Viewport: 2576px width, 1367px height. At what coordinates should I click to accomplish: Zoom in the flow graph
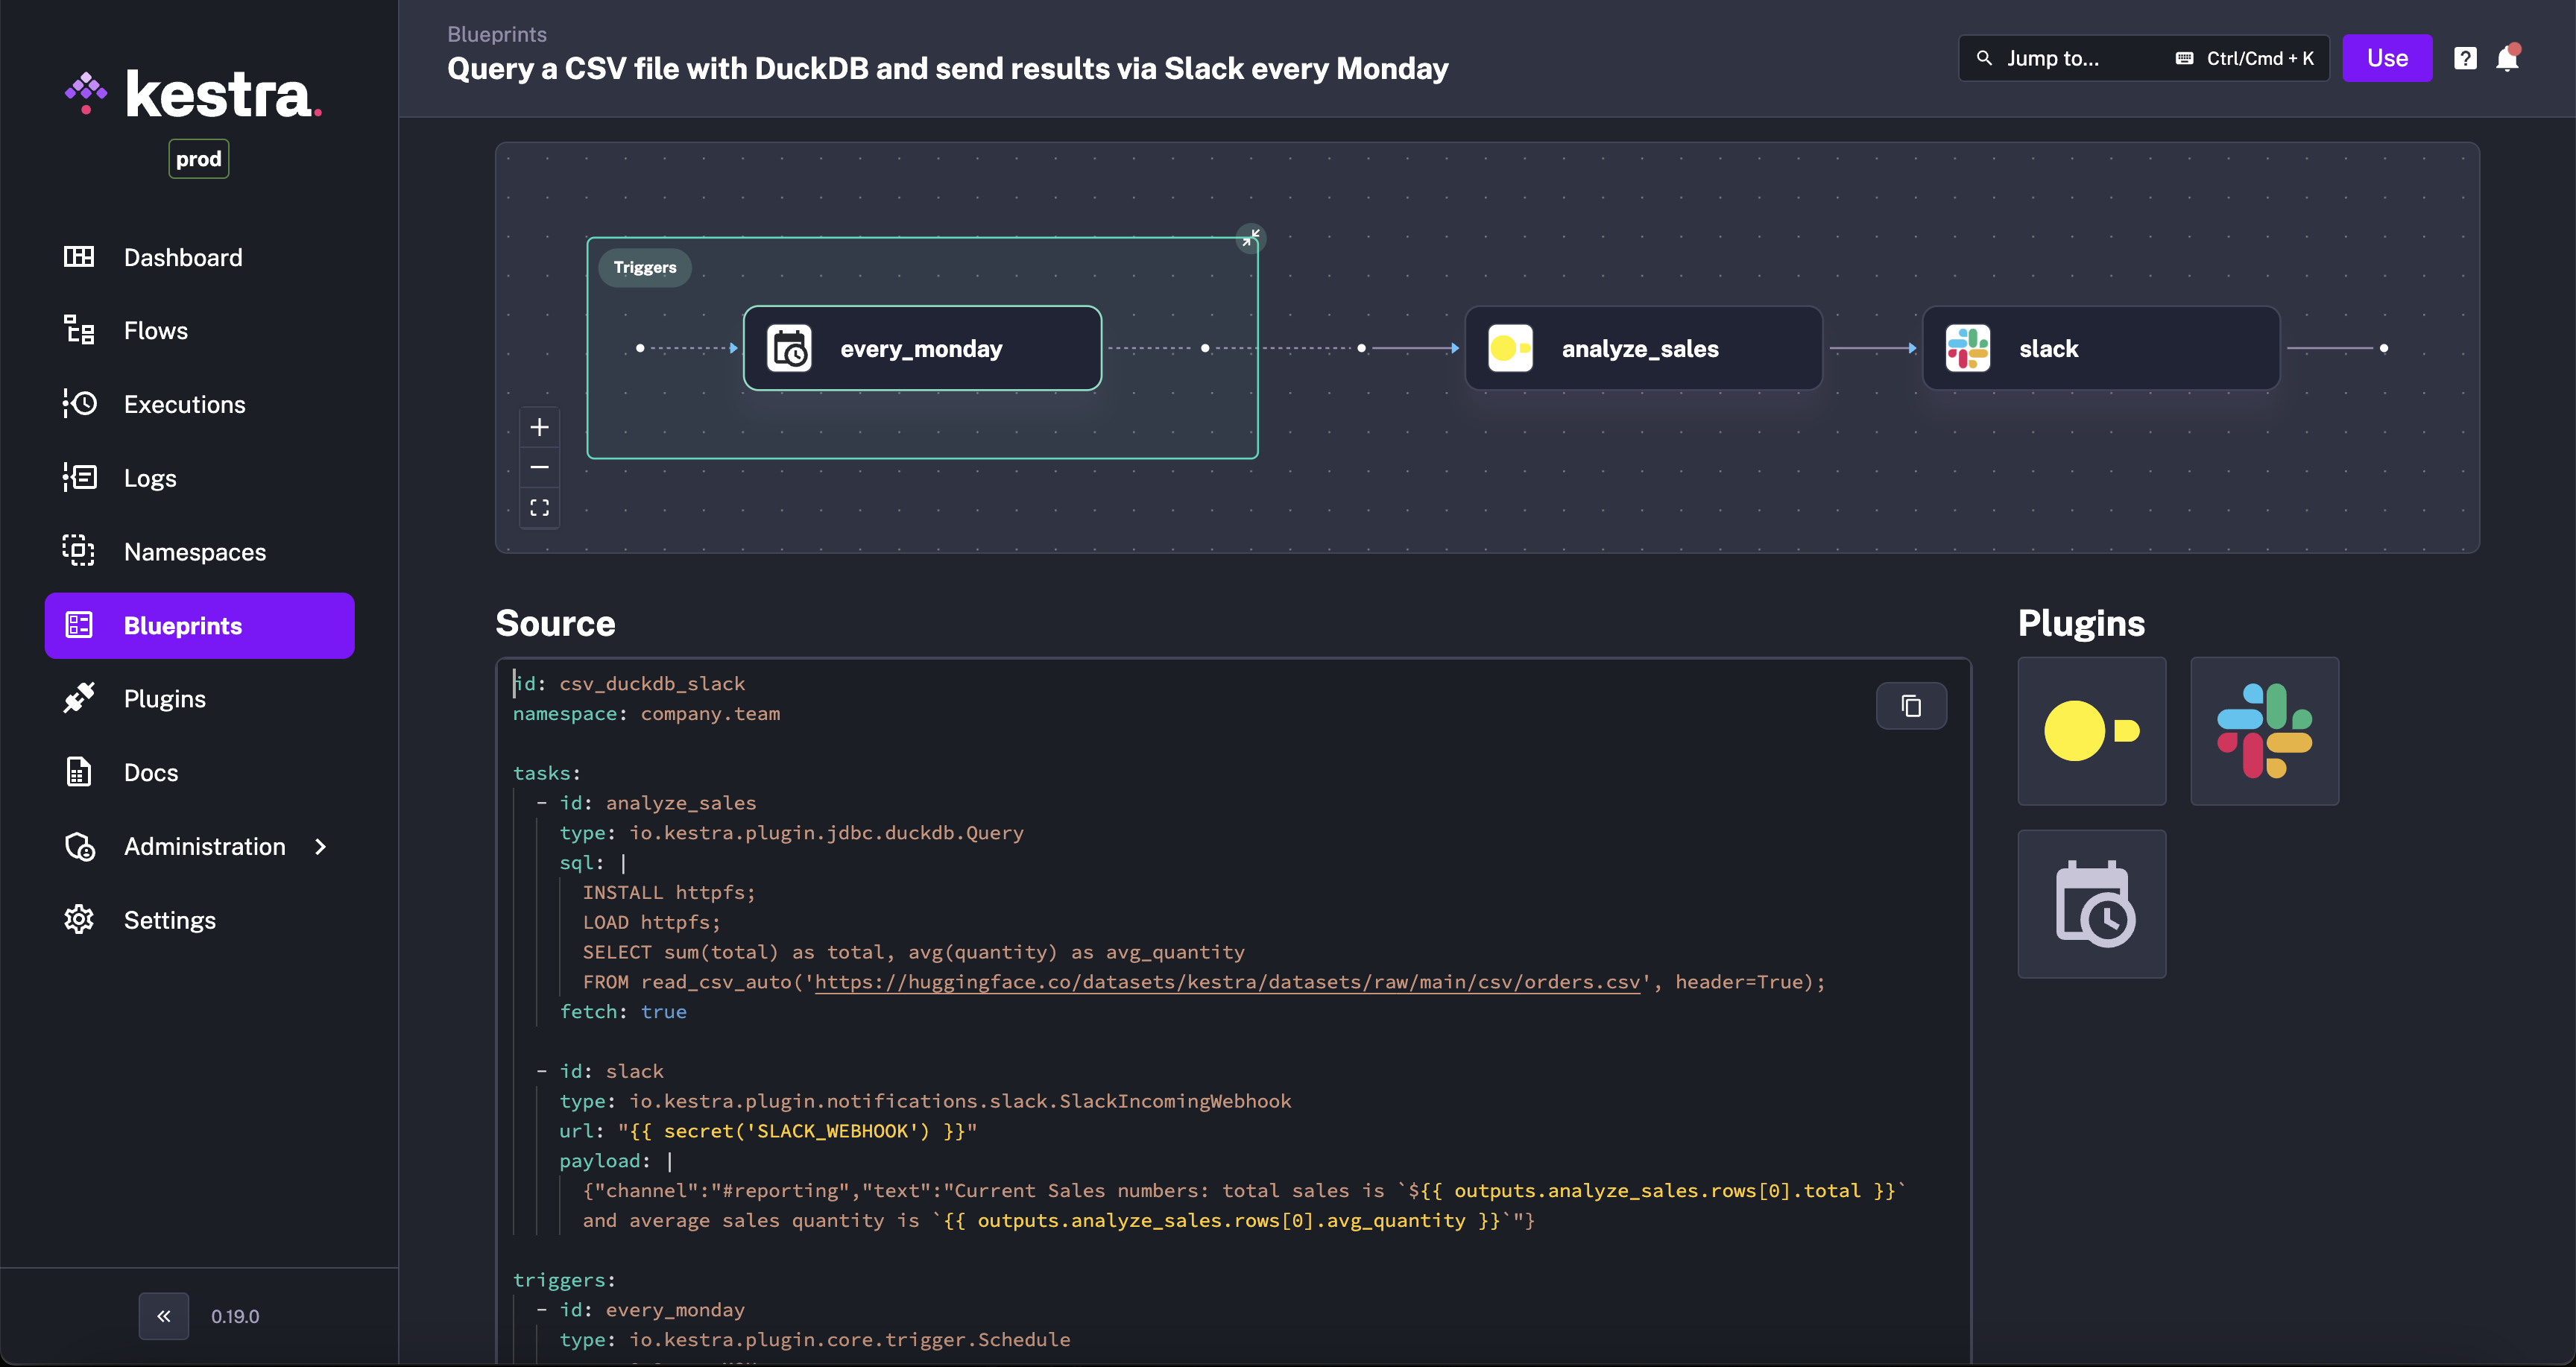coord(539,427)
